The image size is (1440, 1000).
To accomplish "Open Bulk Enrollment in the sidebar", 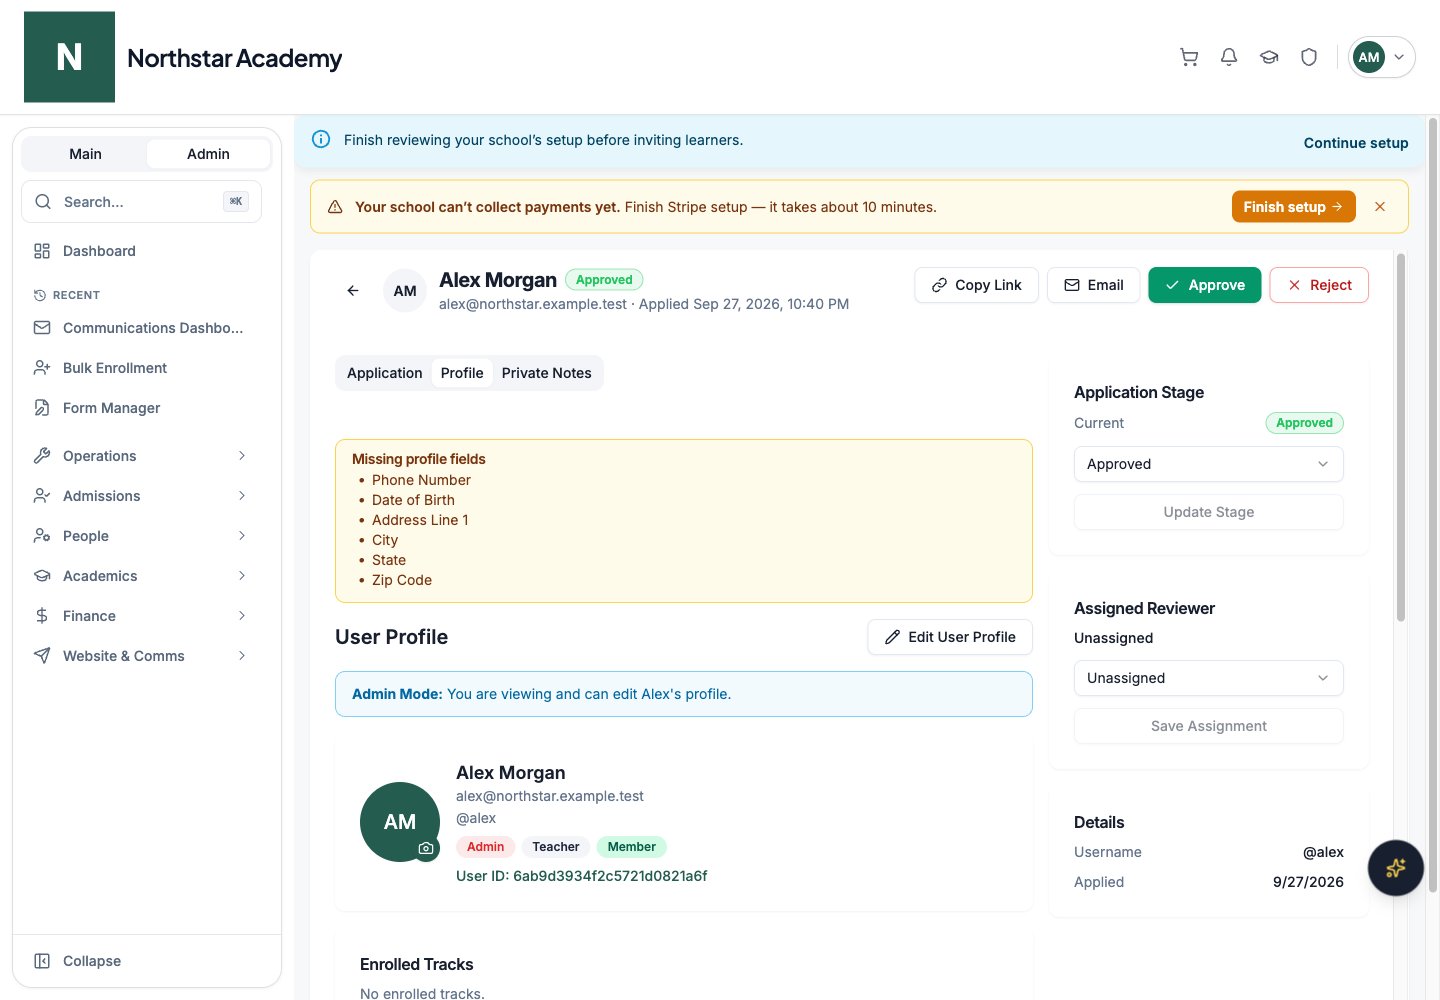I will 142,368.
